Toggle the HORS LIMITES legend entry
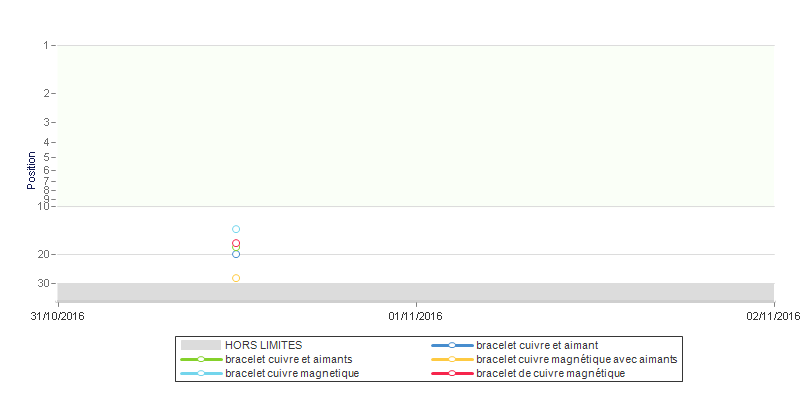 242,345
